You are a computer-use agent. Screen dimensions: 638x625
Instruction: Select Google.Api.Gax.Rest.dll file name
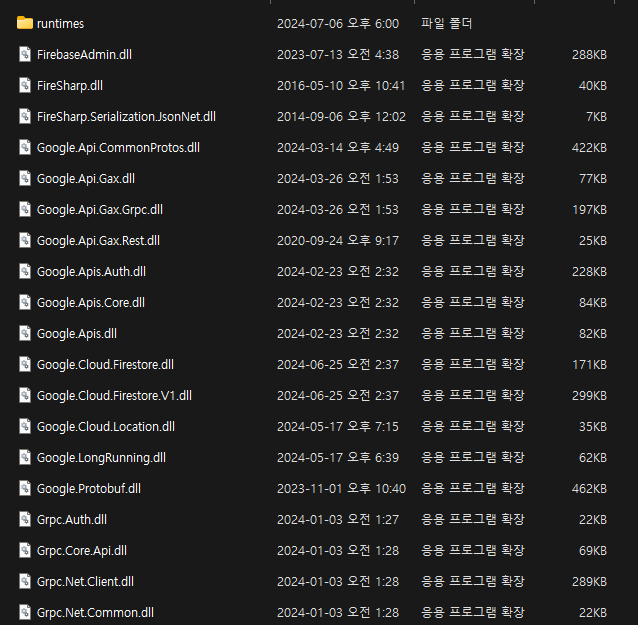98,240
